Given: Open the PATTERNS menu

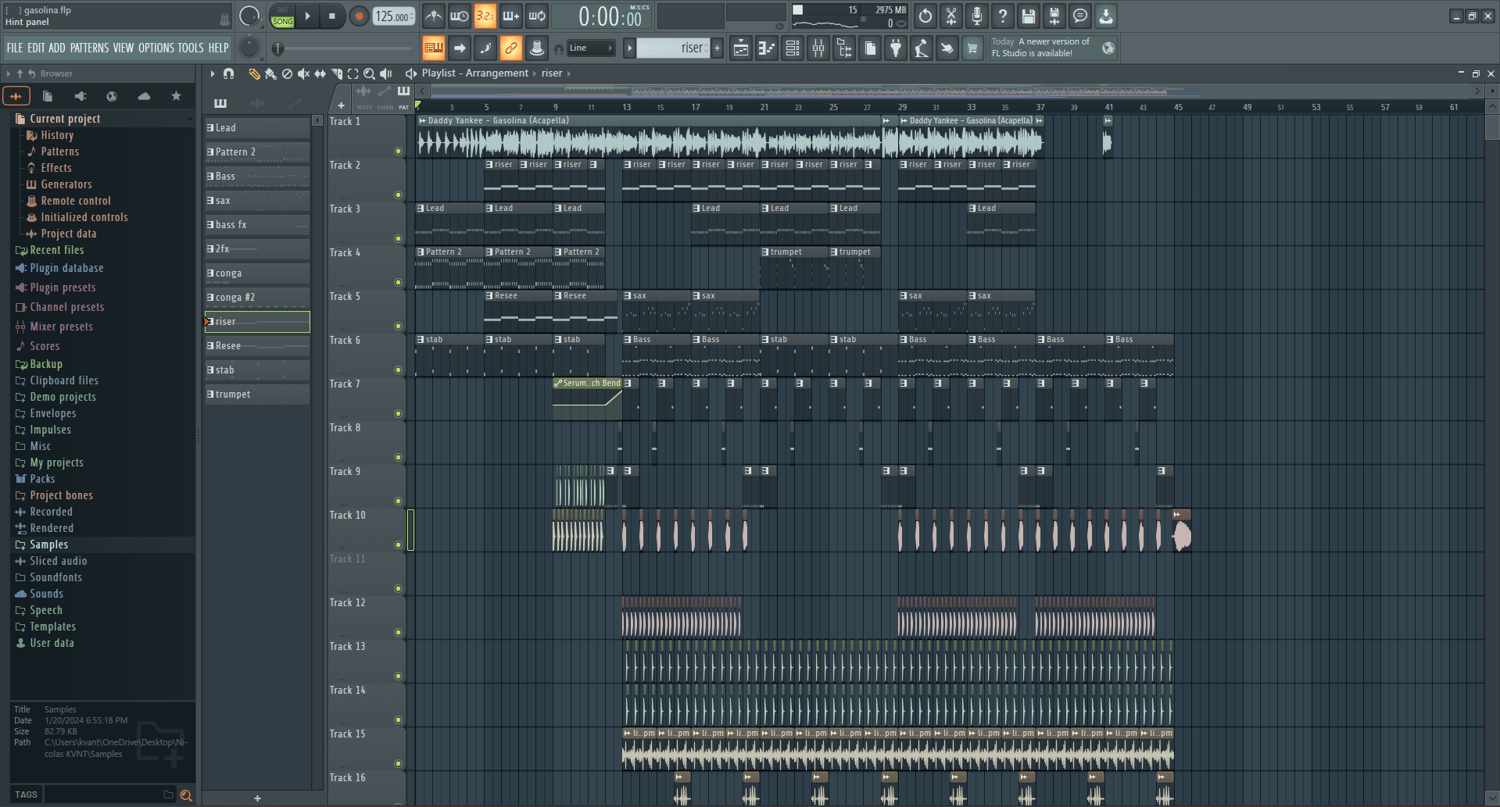Looking at the screenshot, I should (89, 47).
